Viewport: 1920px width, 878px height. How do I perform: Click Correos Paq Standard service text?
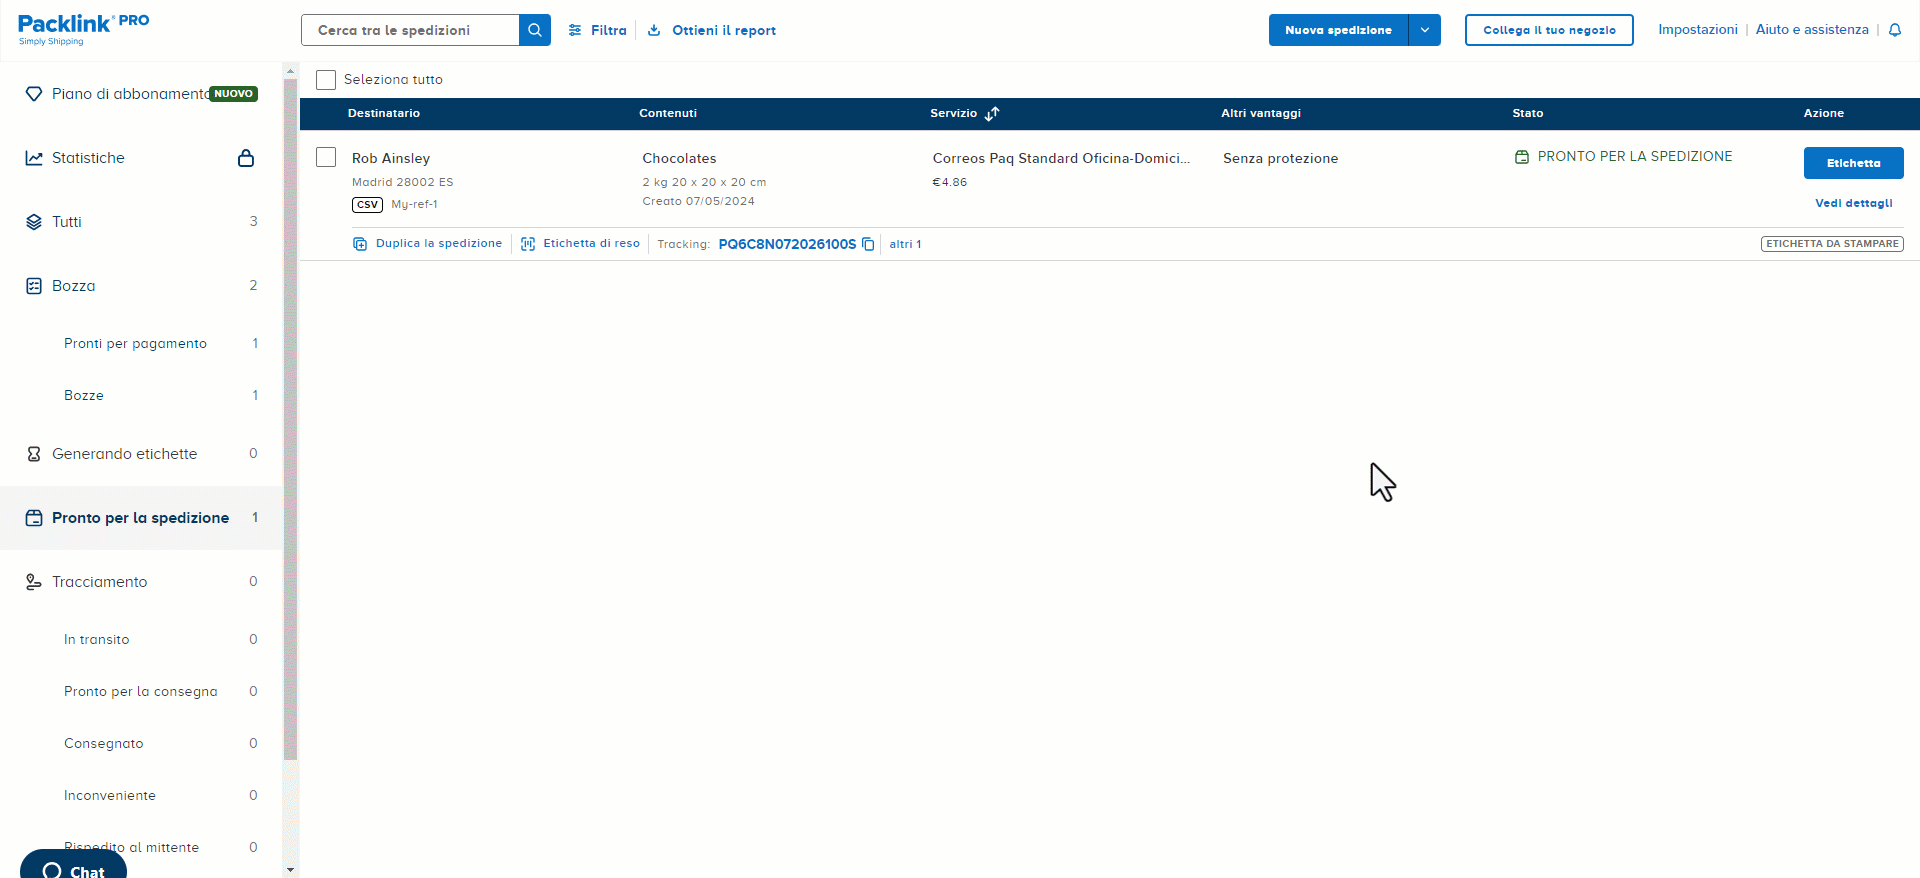tap(1061, 158)
